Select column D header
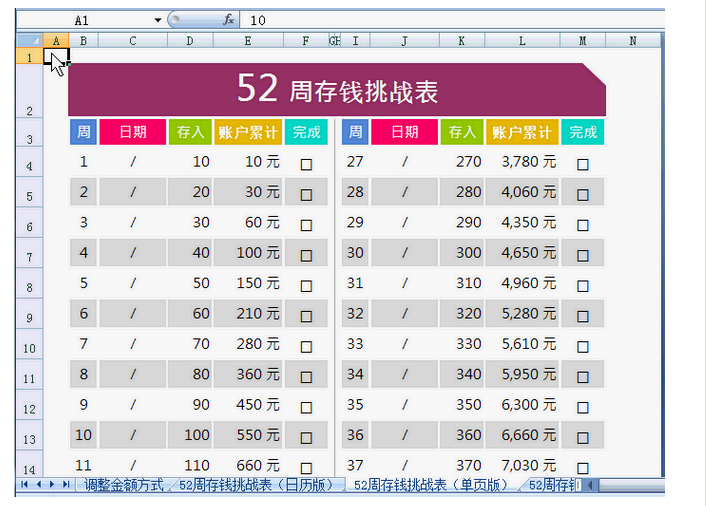This screenshot has width=706, height=506. [x=190, y=41]
